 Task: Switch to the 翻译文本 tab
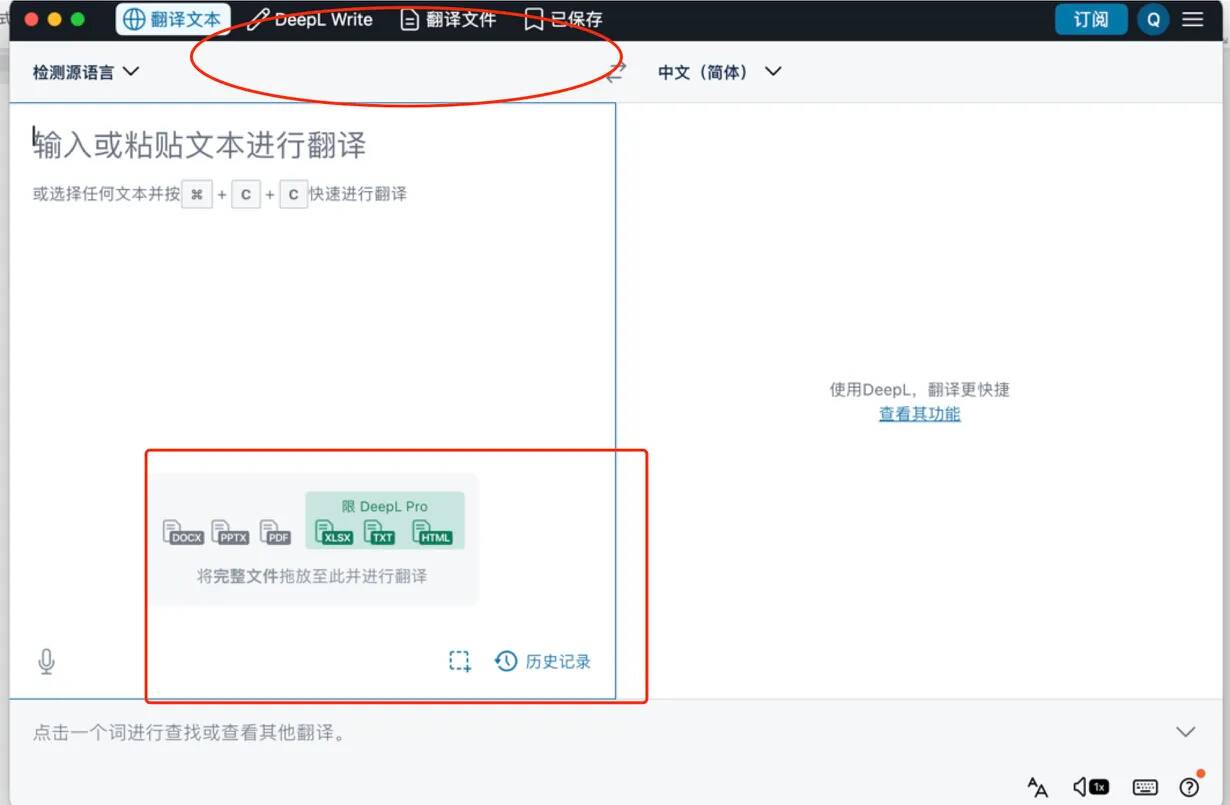pos(173,19)
